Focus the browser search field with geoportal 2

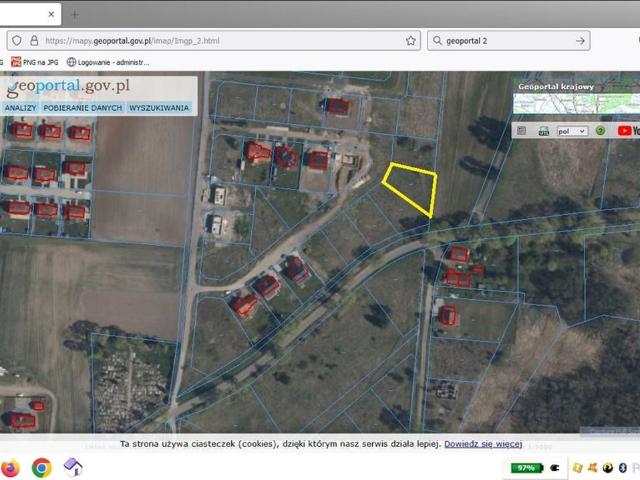click(500, 41)
